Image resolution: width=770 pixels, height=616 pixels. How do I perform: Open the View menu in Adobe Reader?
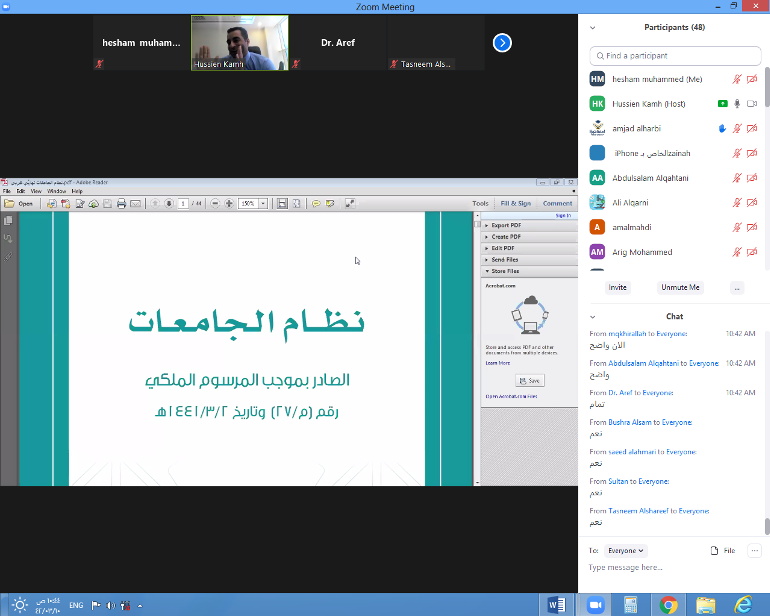coord(35,190)
